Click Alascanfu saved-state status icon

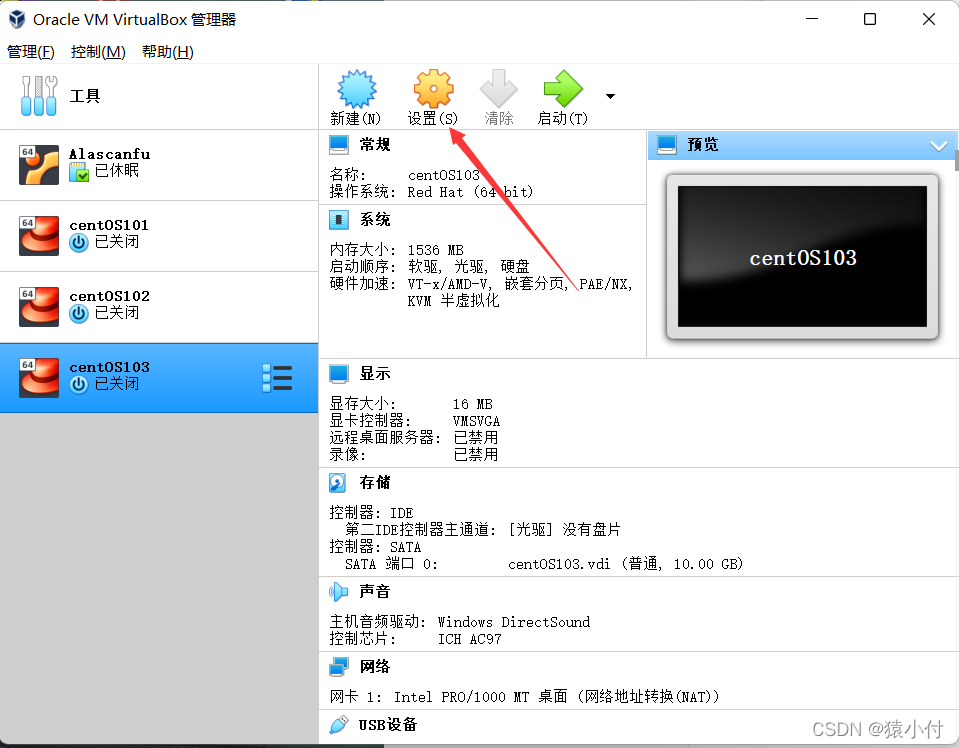click(x=79, y=172)
